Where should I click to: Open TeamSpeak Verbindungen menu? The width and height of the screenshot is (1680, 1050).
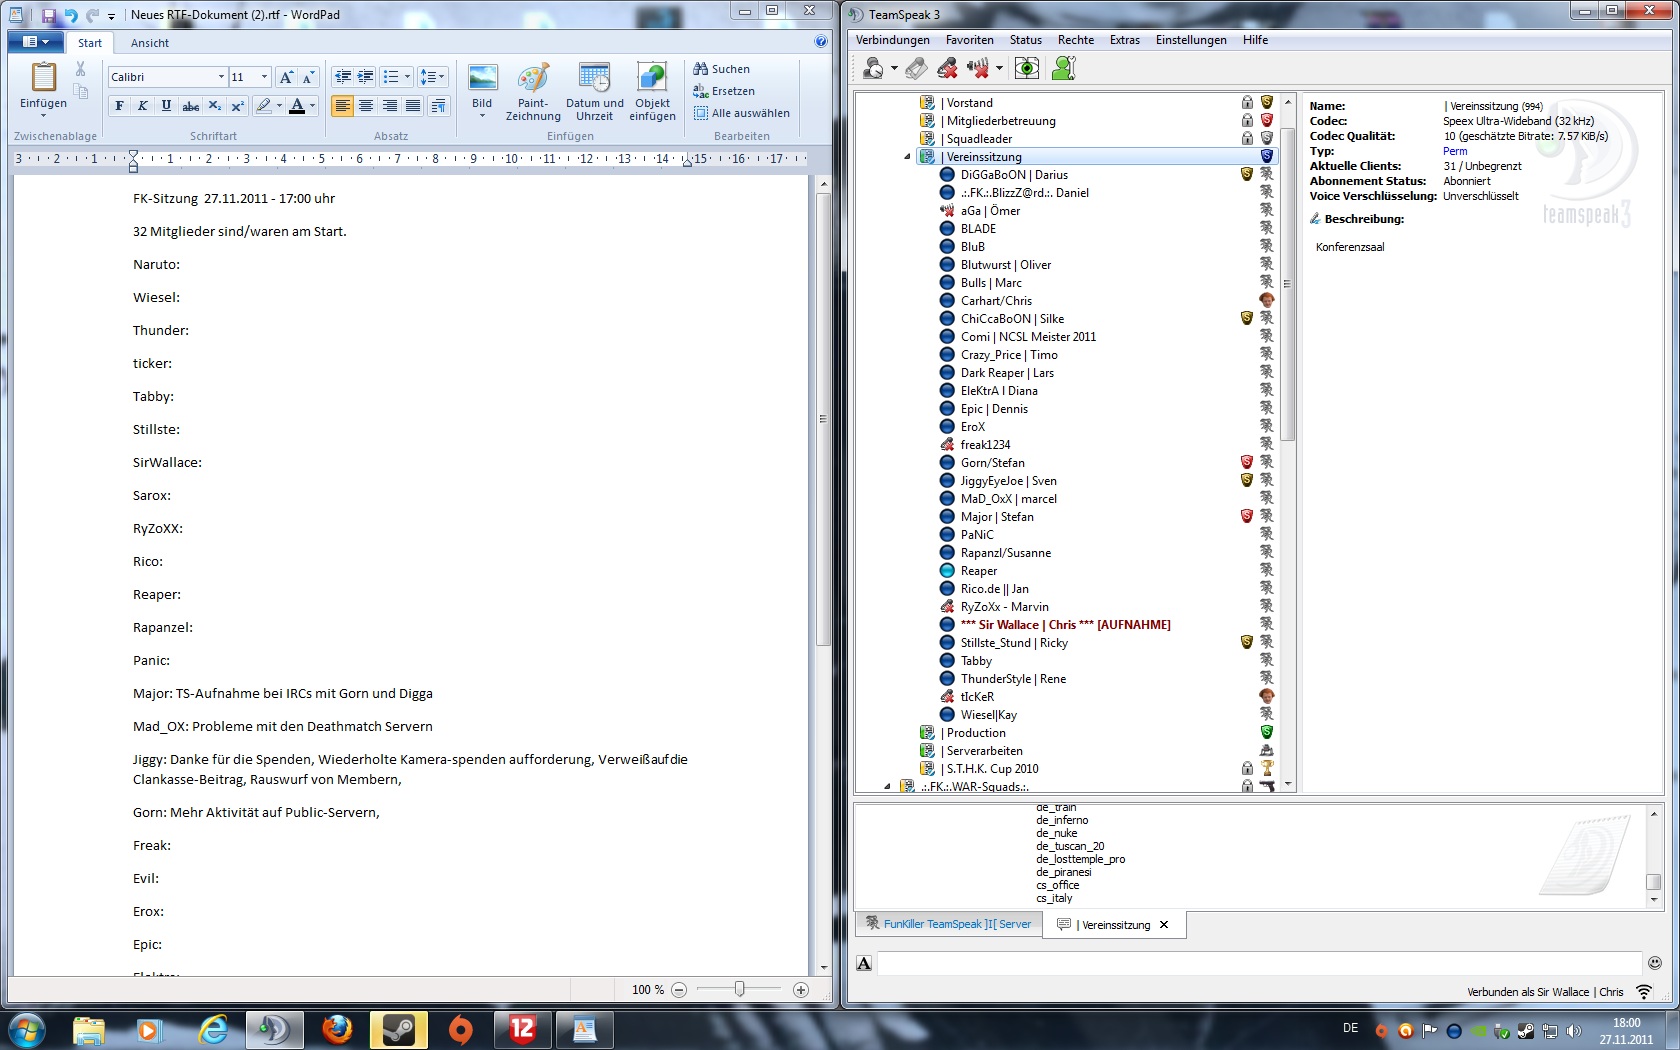click(892, 40)
